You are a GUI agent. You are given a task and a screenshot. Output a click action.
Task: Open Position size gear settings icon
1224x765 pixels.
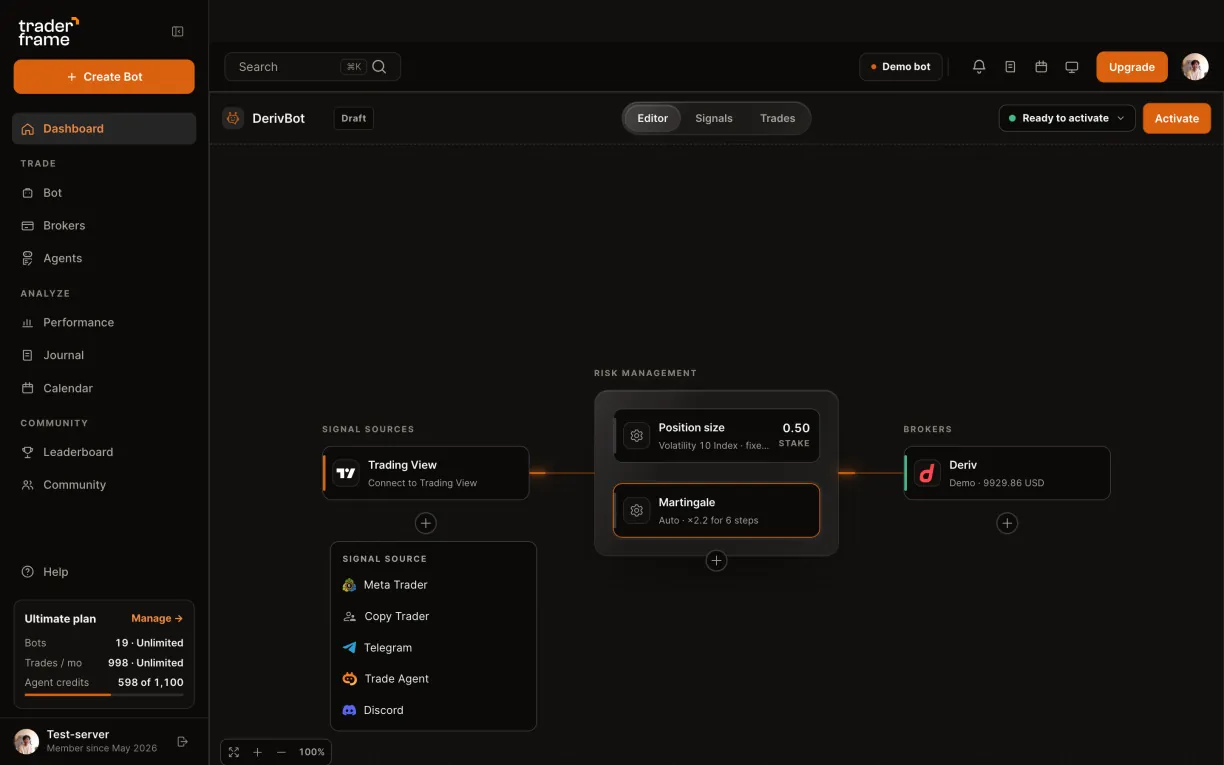(637, 436)
